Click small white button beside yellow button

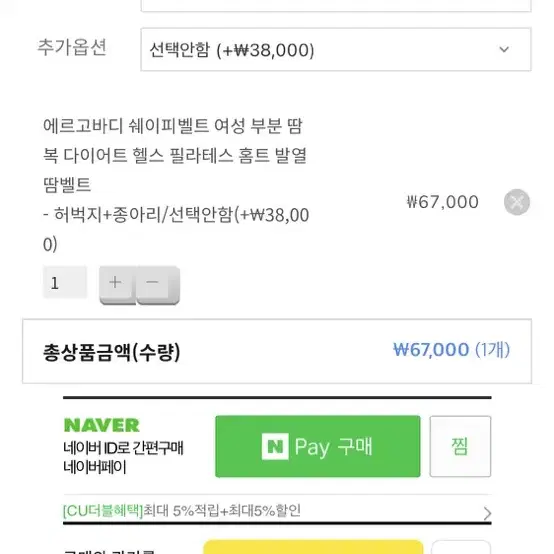[x=461, y=547]
